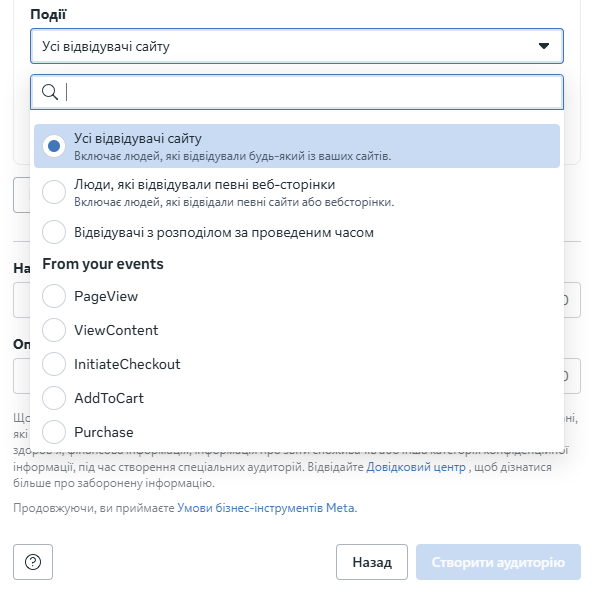Viewport: 592px width, 593px height.
Task: Select the ViewContent event radio
Action: click(54, 330)
